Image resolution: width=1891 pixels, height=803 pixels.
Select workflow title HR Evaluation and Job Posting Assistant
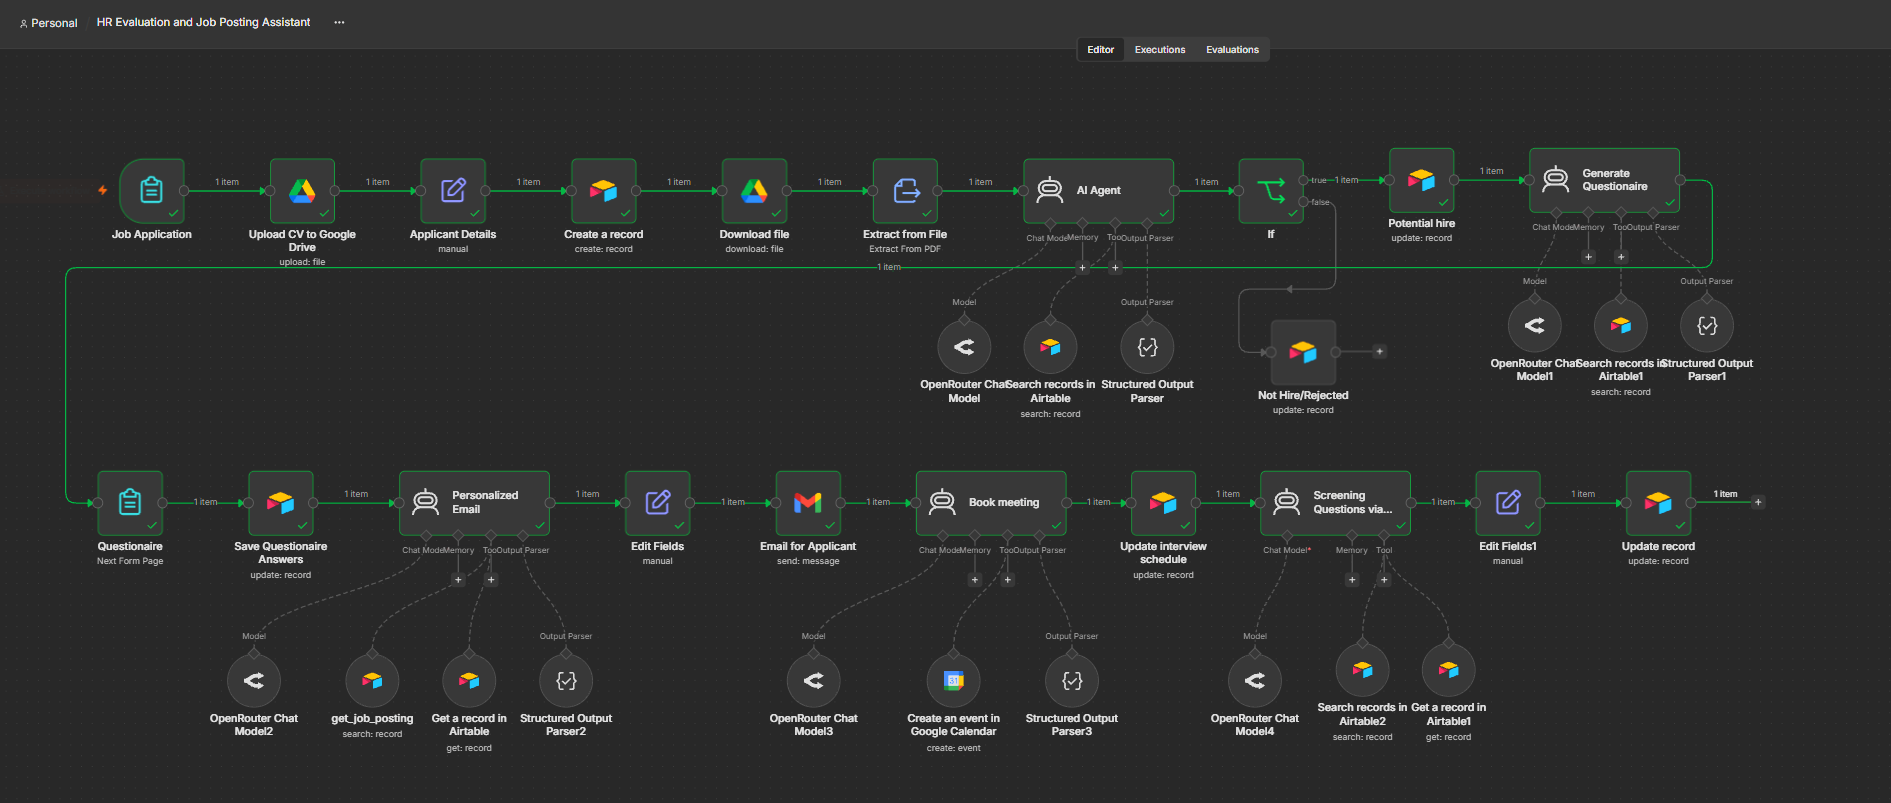point(203,22)
